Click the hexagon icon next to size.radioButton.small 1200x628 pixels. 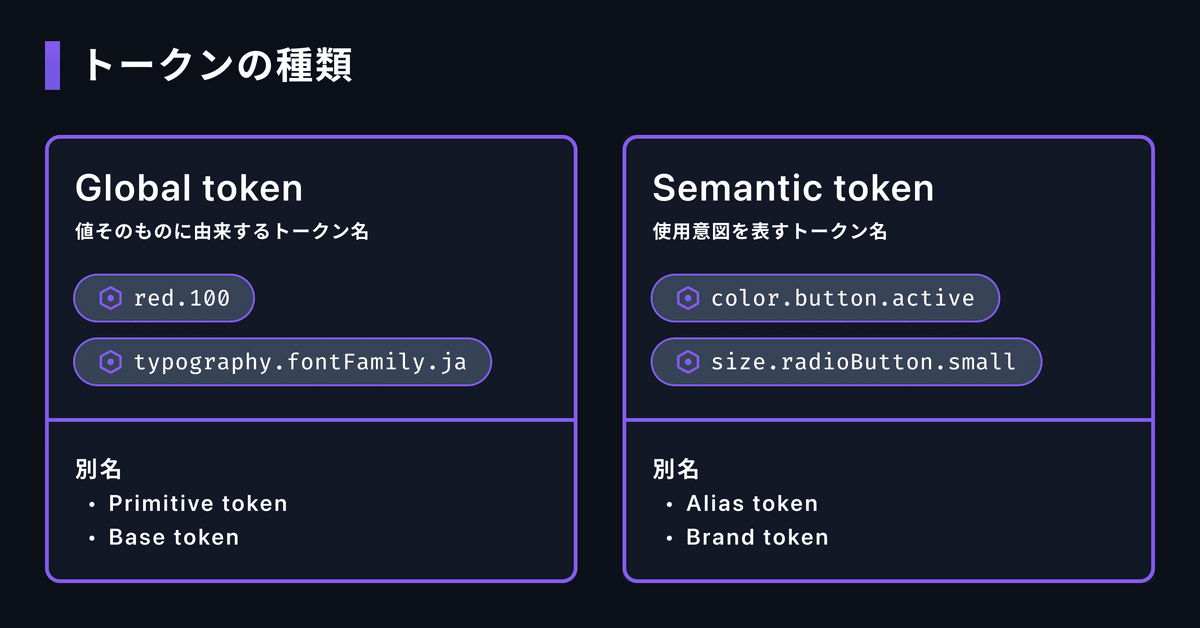(688, 362)
